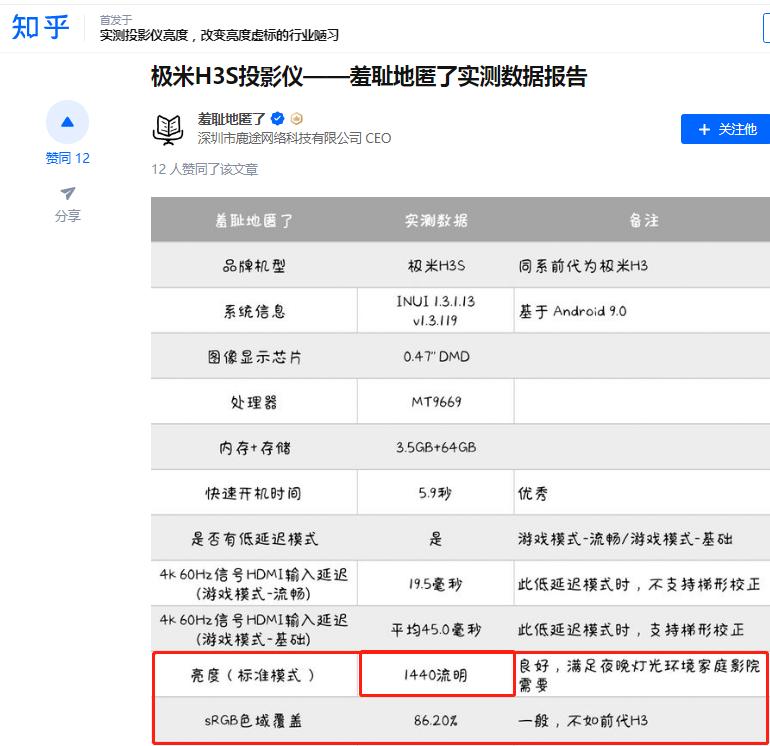This screenshot has height=746, width=770.
Task: Click the blue verified badge beside author name
Action: (277, 118)
